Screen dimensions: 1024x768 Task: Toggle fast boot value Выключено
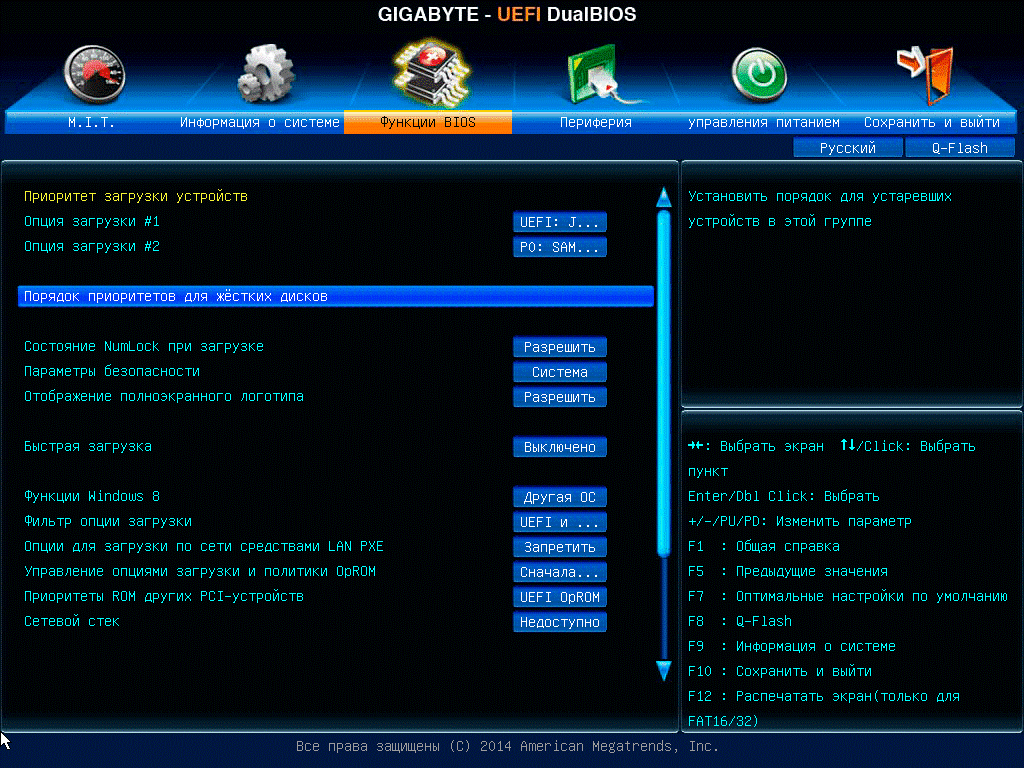[x=560, y=447]
